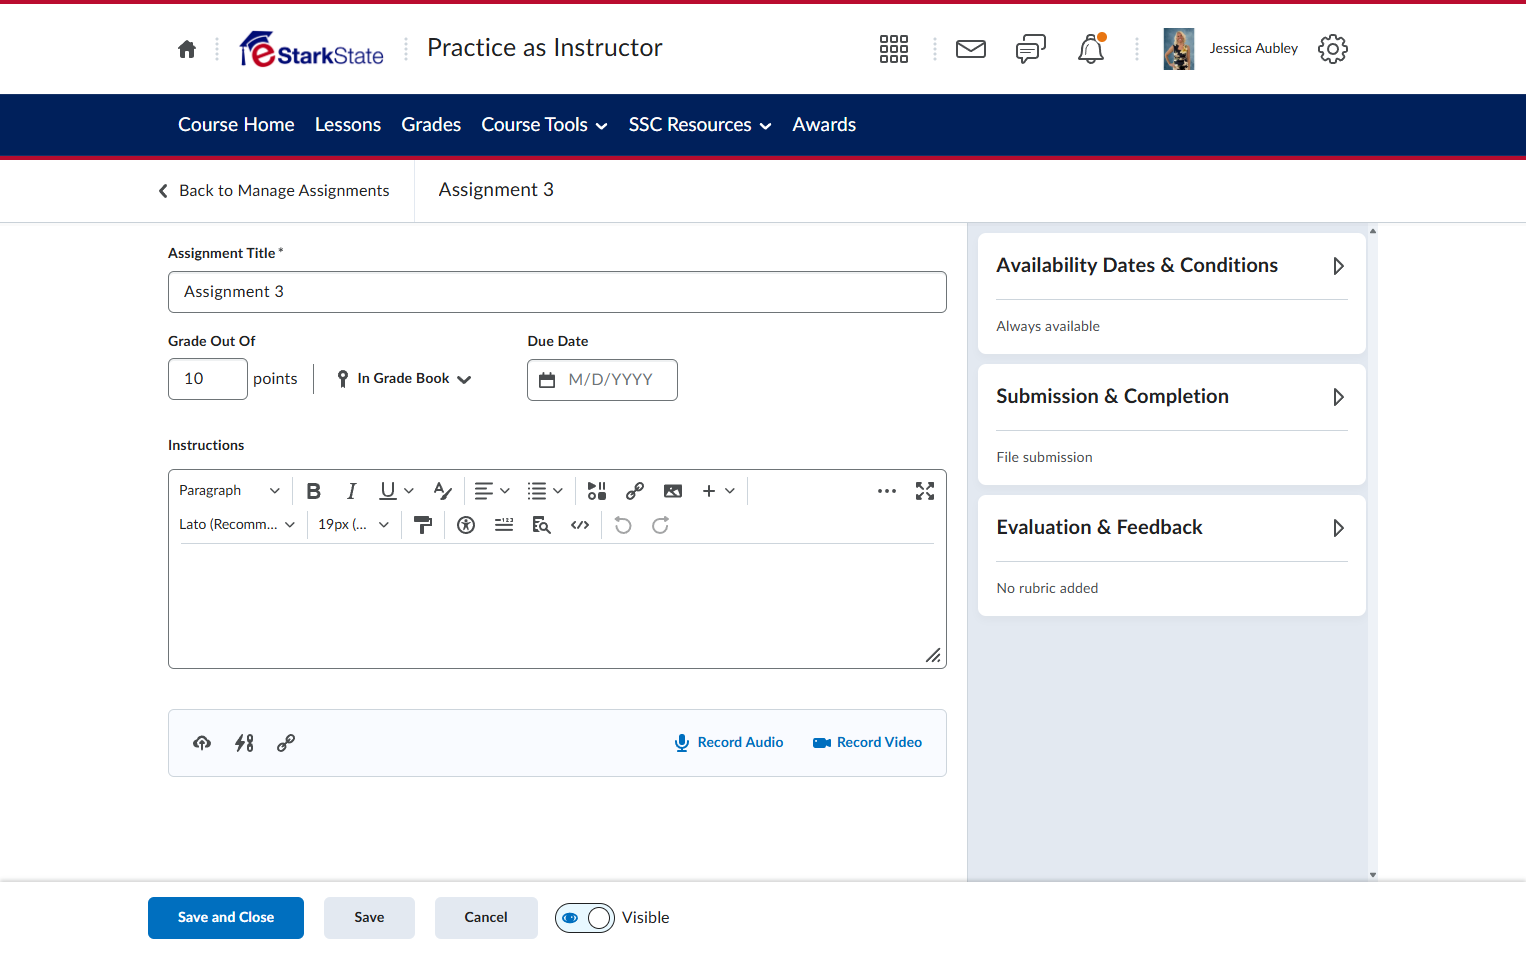Click the Assignment Title field

click(557, 292)
